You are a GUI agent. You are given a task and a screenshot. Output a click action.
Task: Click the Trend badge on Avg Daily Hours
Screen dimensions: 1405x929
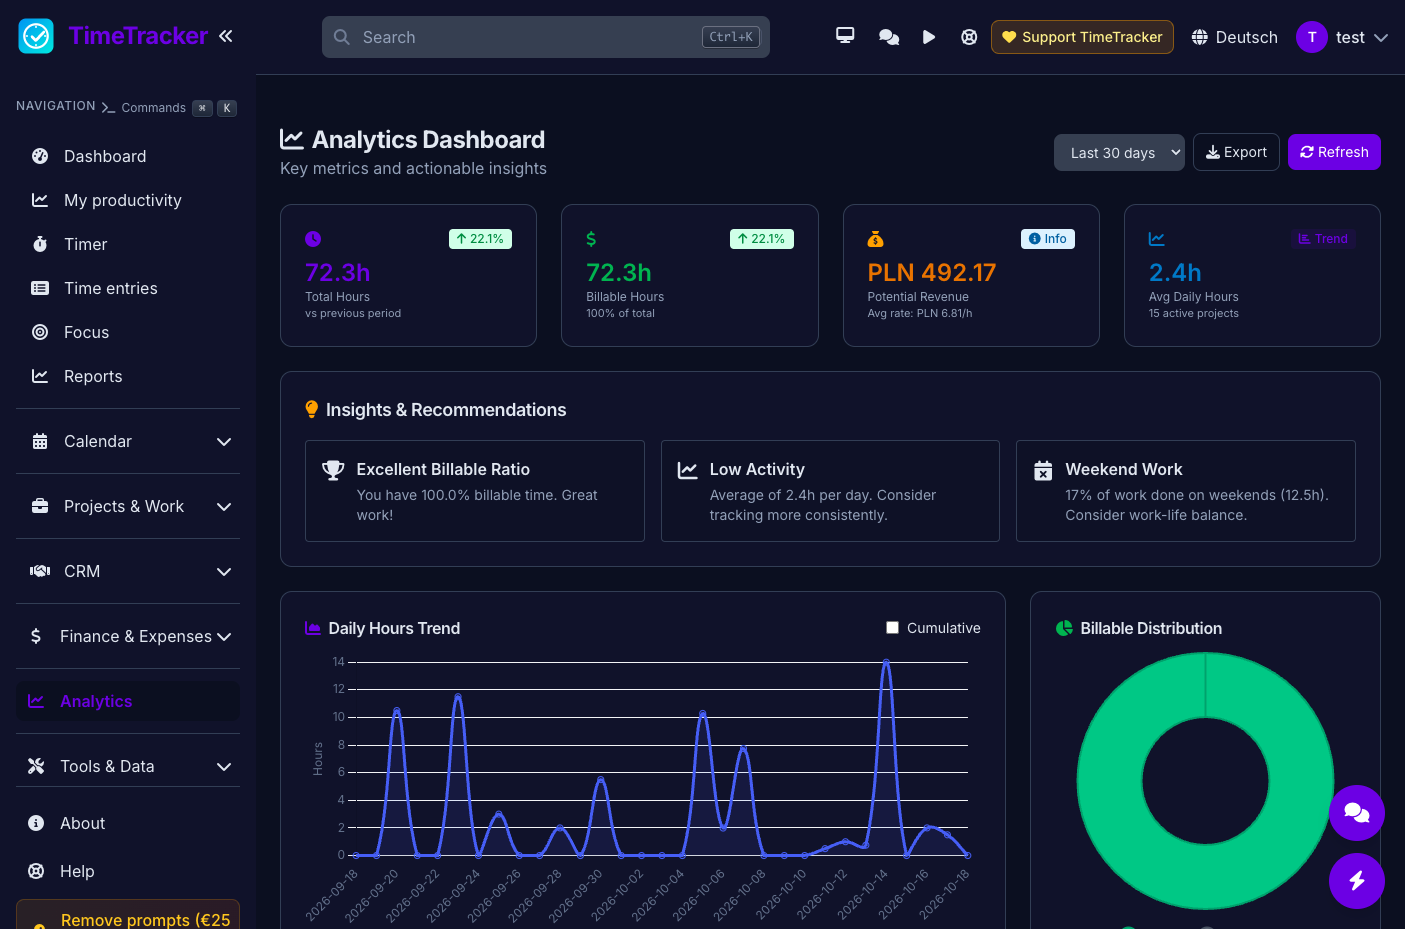point(1323,239)
